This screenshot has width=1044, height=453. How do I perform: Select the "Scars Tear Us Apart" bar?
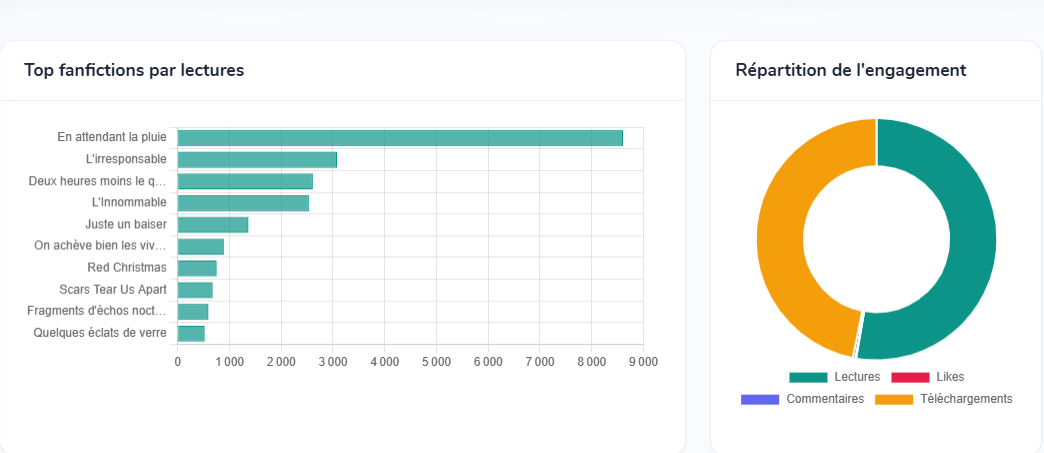(x=195, y=290)
